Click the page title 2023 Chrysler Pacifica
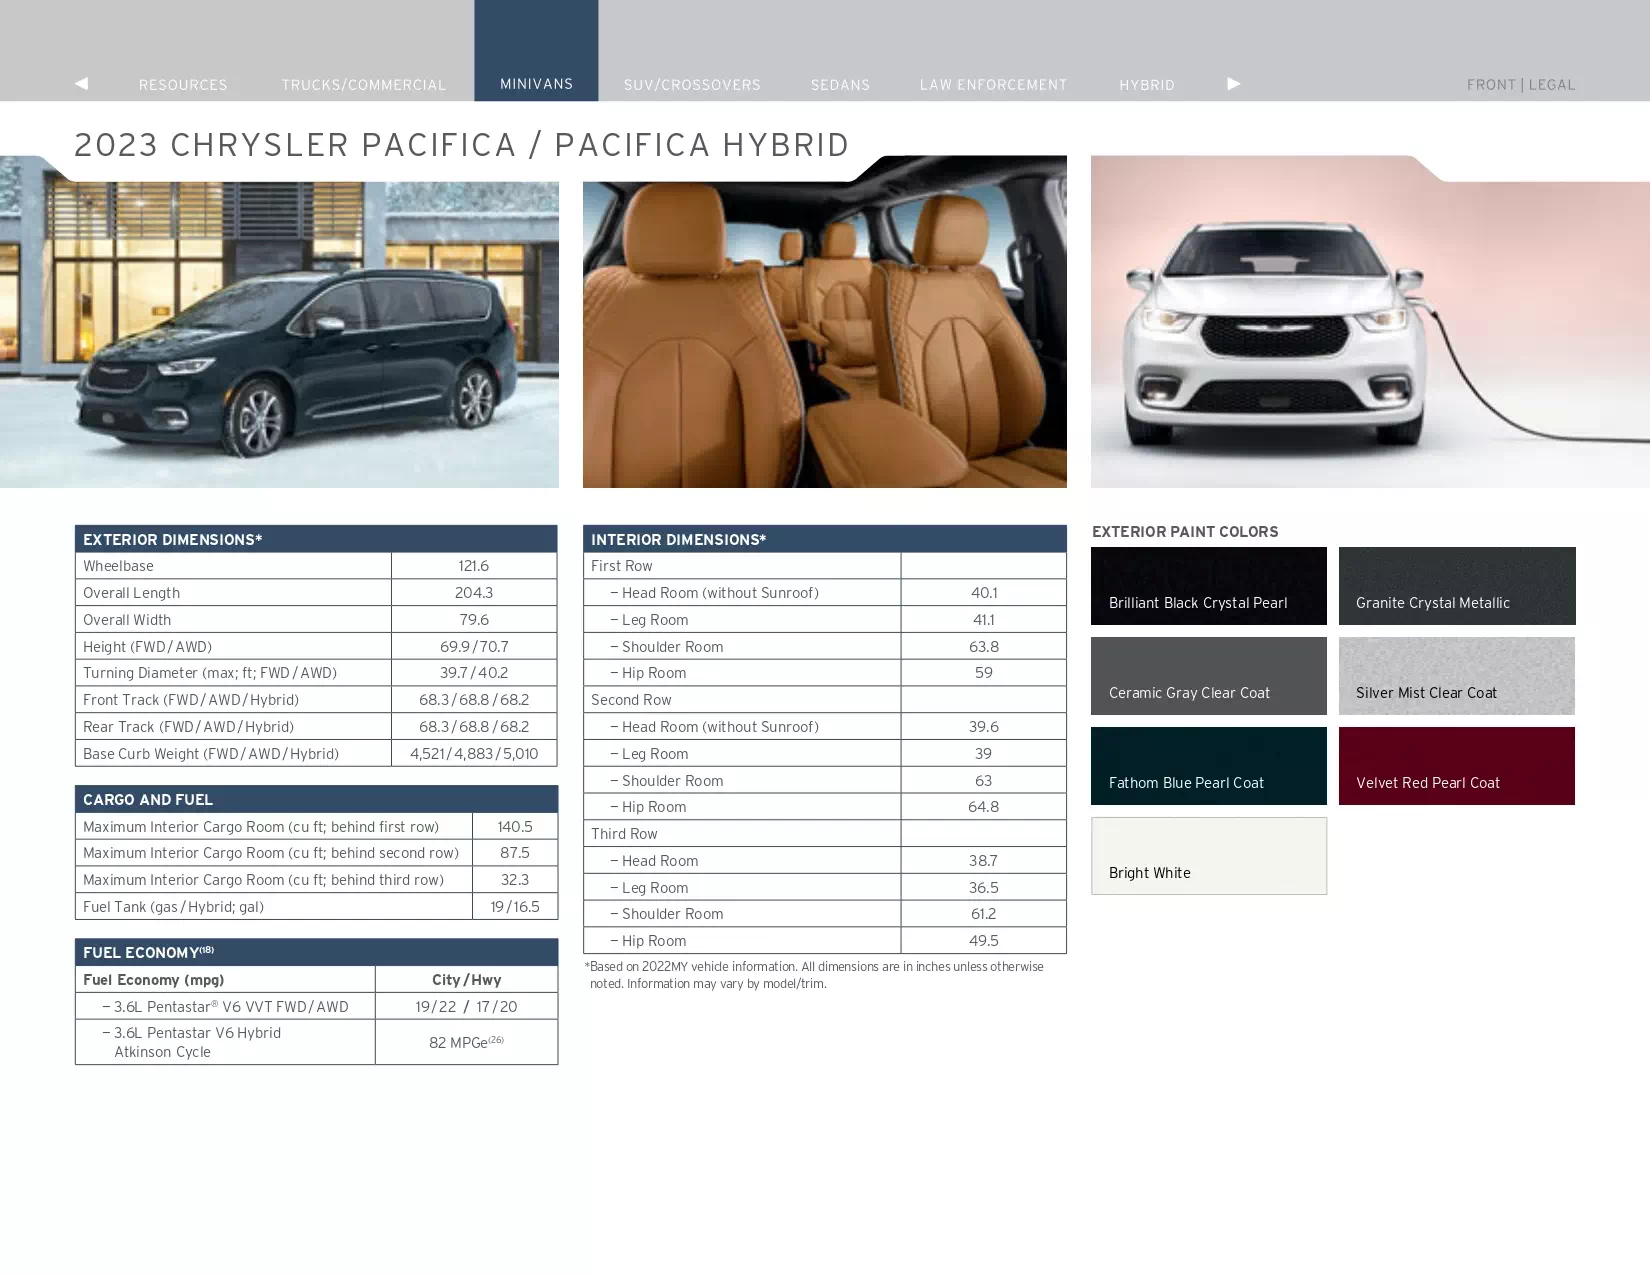Image resolution: width=1650 pixels, height=1275 pixels. point(462,145)
